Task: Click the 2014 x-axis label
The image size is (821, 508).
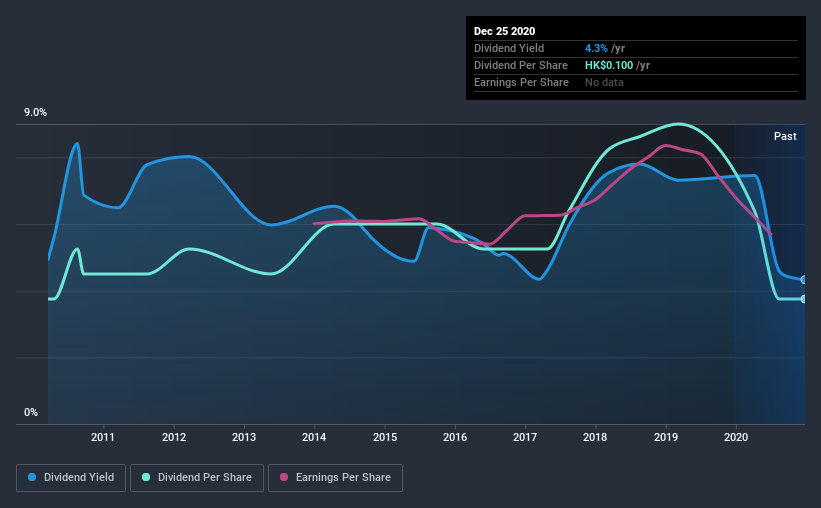Action: pos(314,437)
